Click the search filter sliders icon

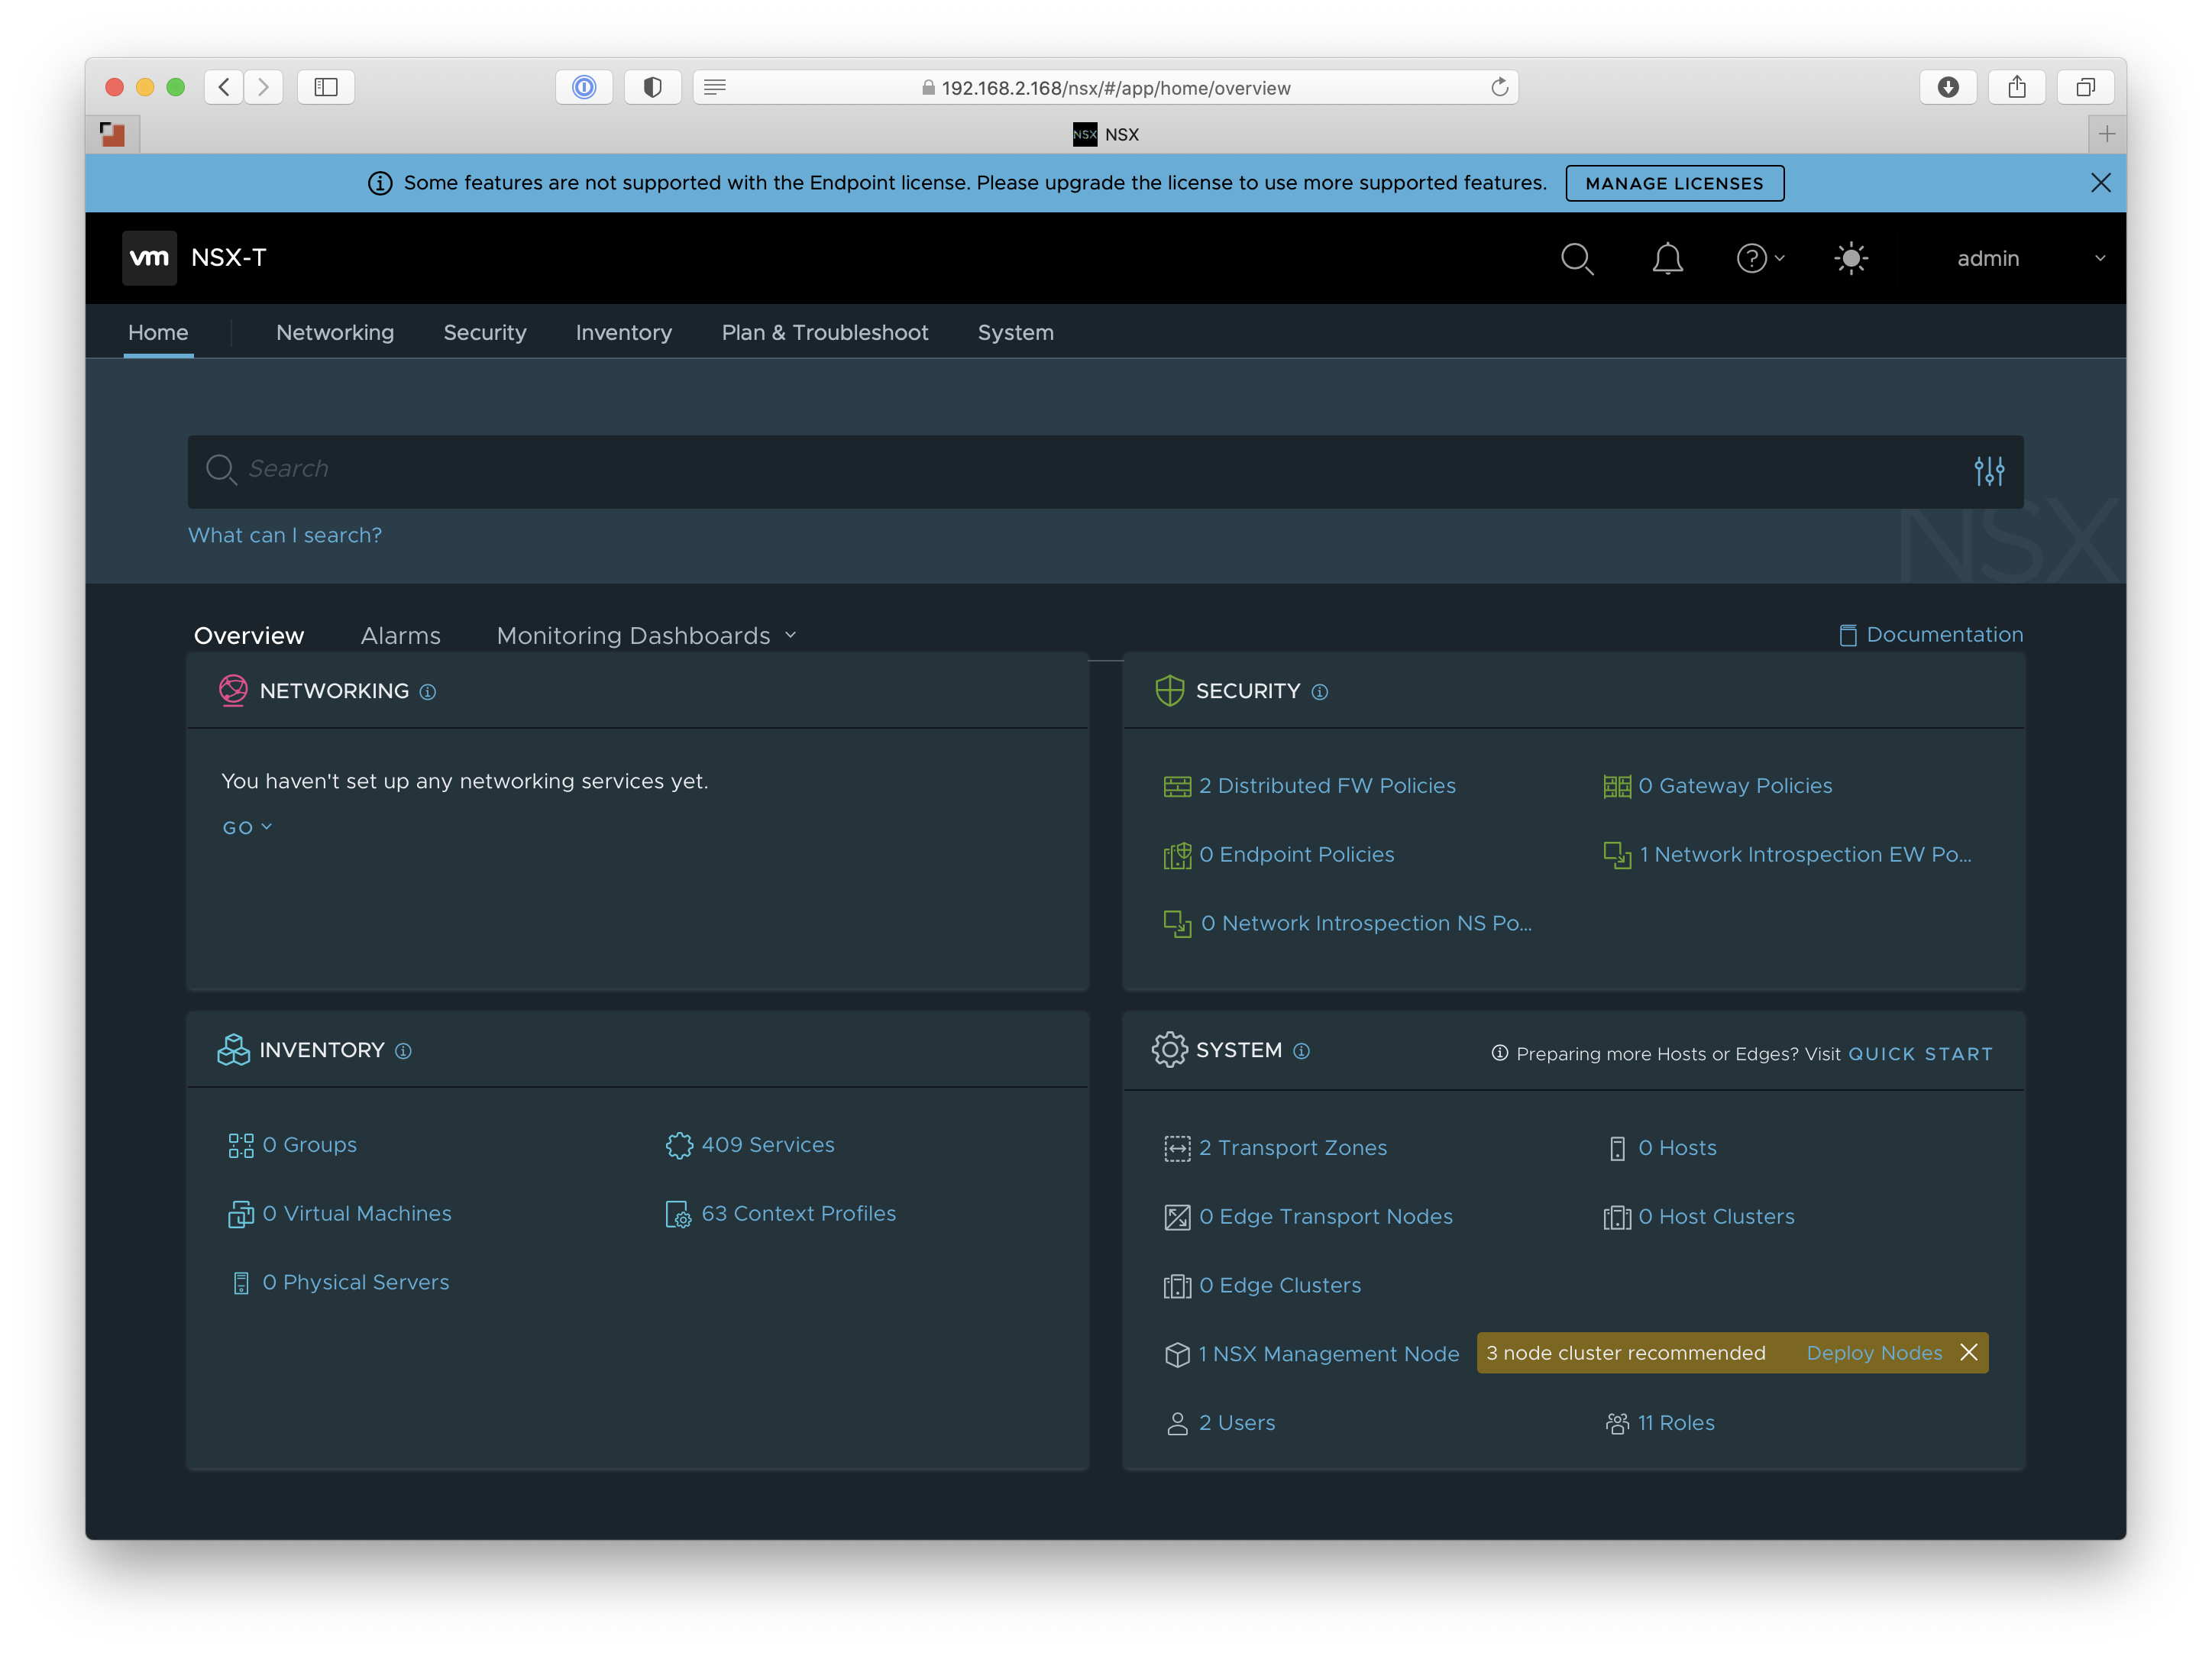coord(1989,471)
